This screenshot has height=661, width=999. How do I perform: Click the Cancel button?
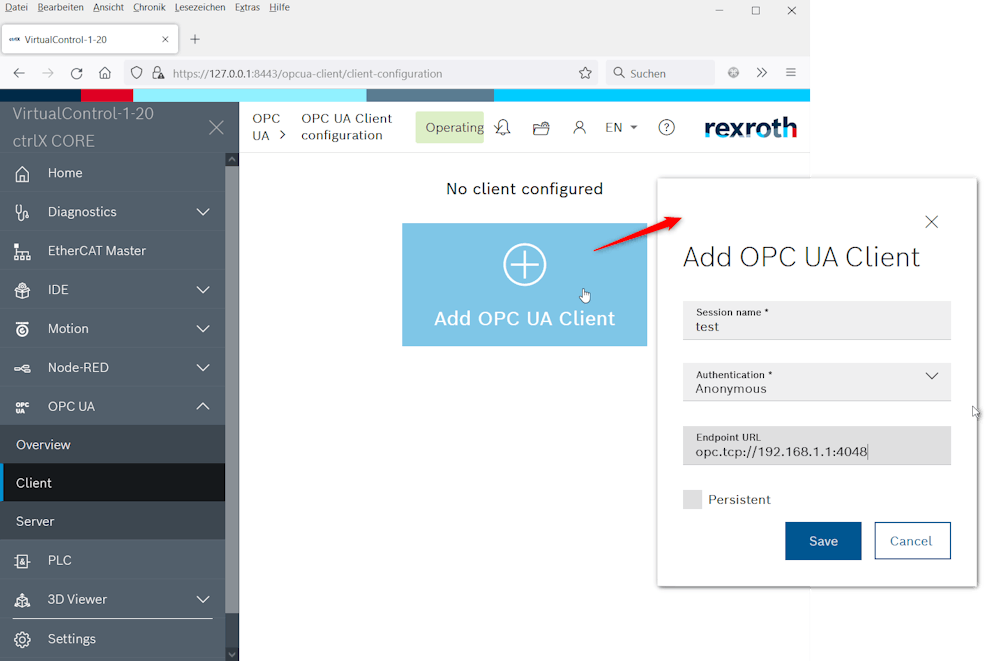(911, 541)
